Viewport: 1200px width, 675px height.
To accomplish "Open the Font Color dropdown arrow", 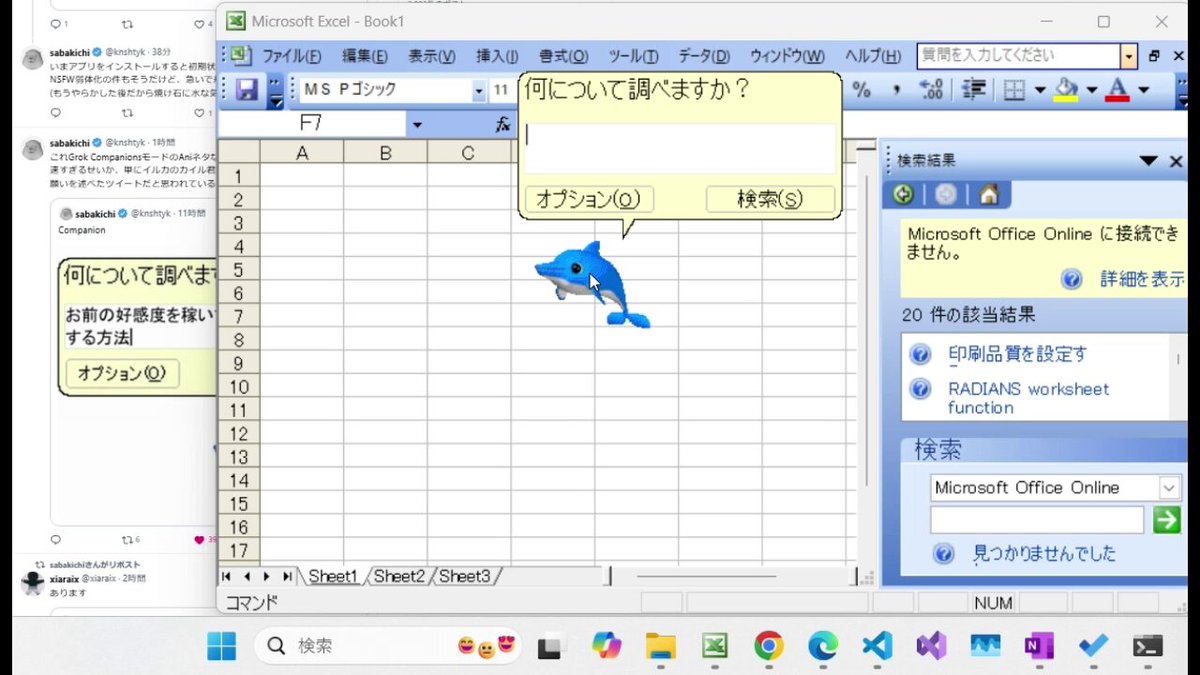I will [1143, 90].
